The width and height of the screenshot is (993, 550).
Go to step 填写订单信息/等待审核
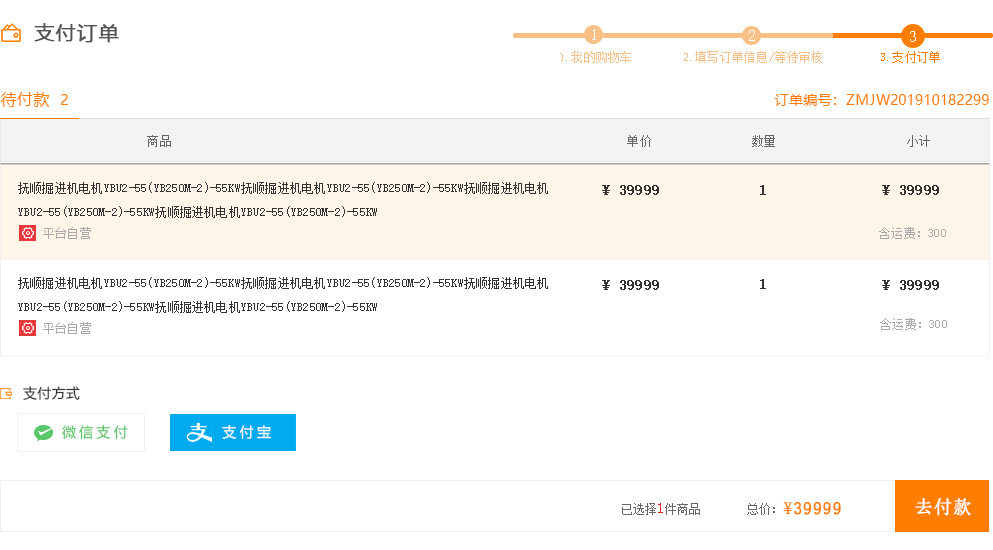(x=752, y=58)
